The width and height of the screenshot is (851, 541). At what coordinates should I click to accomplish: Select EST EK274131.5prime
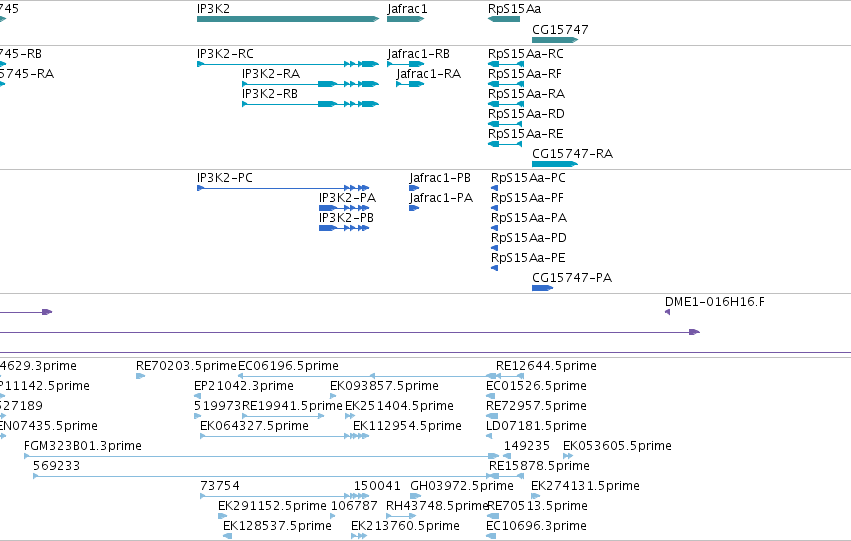point(535,497)
